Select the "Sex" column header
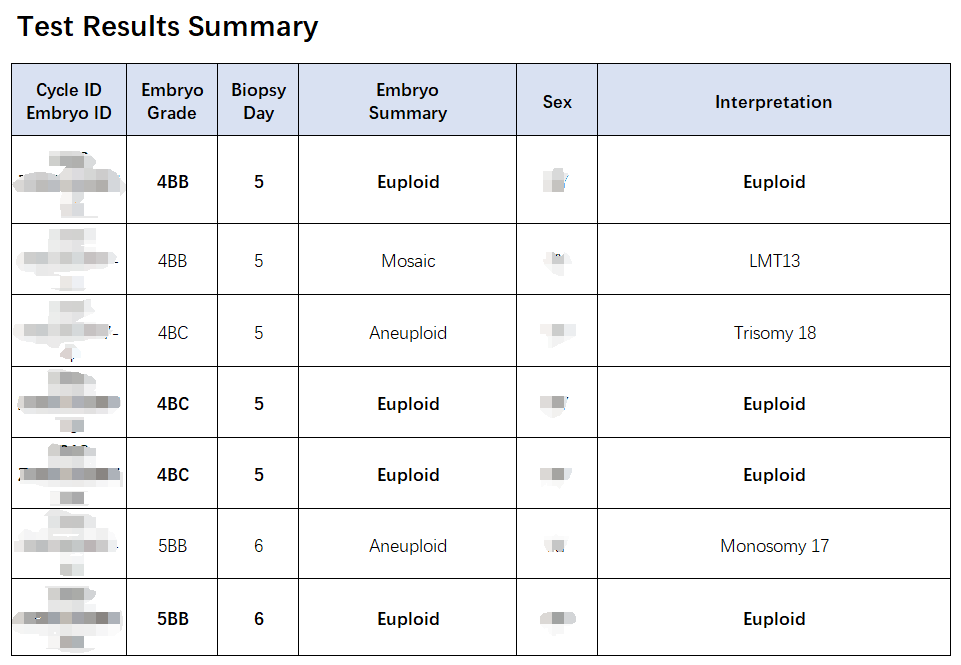Screen dimensions: 961x665 (557, 102)
